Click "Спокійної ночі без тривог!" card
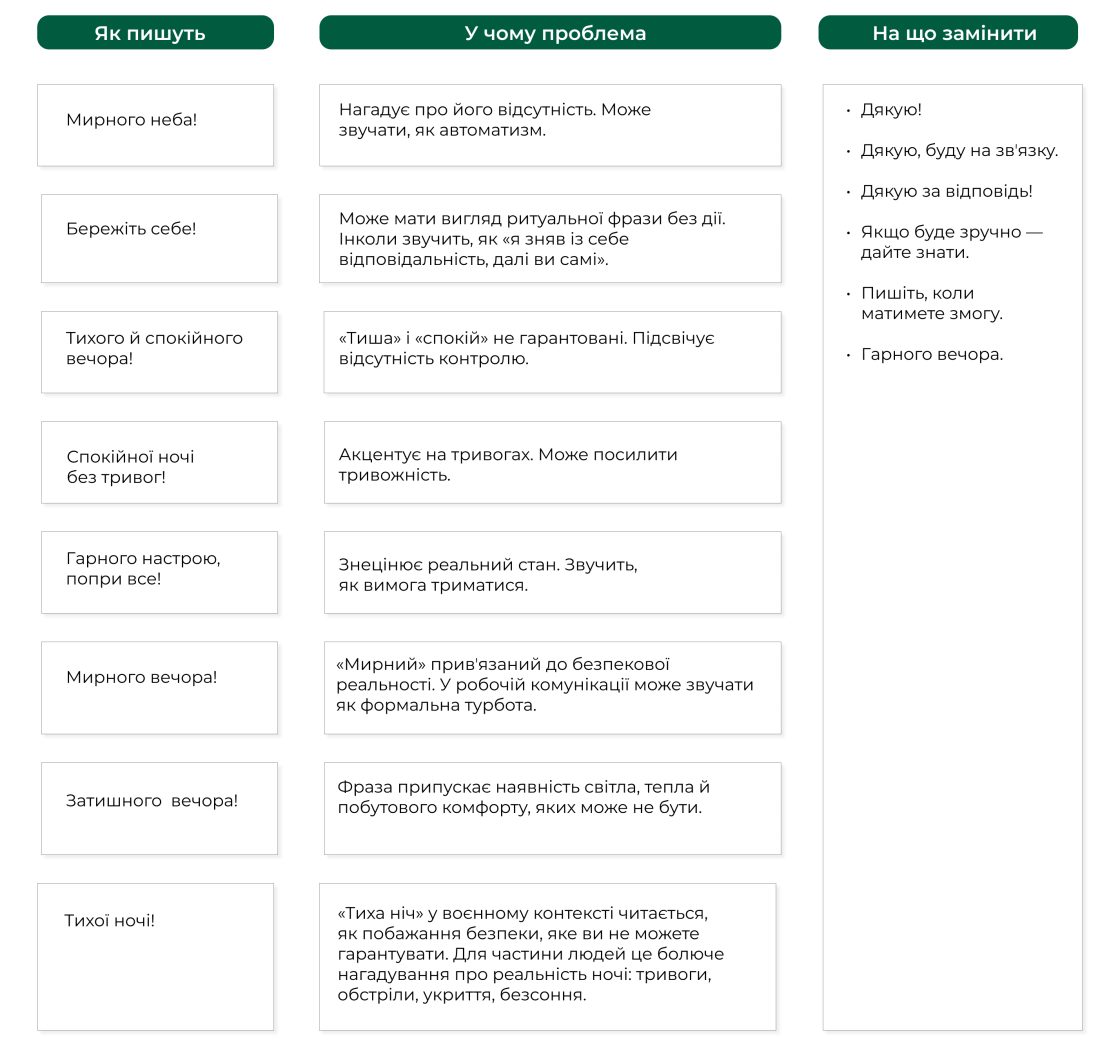The image size is (1120, 1058). click(159, 462)
